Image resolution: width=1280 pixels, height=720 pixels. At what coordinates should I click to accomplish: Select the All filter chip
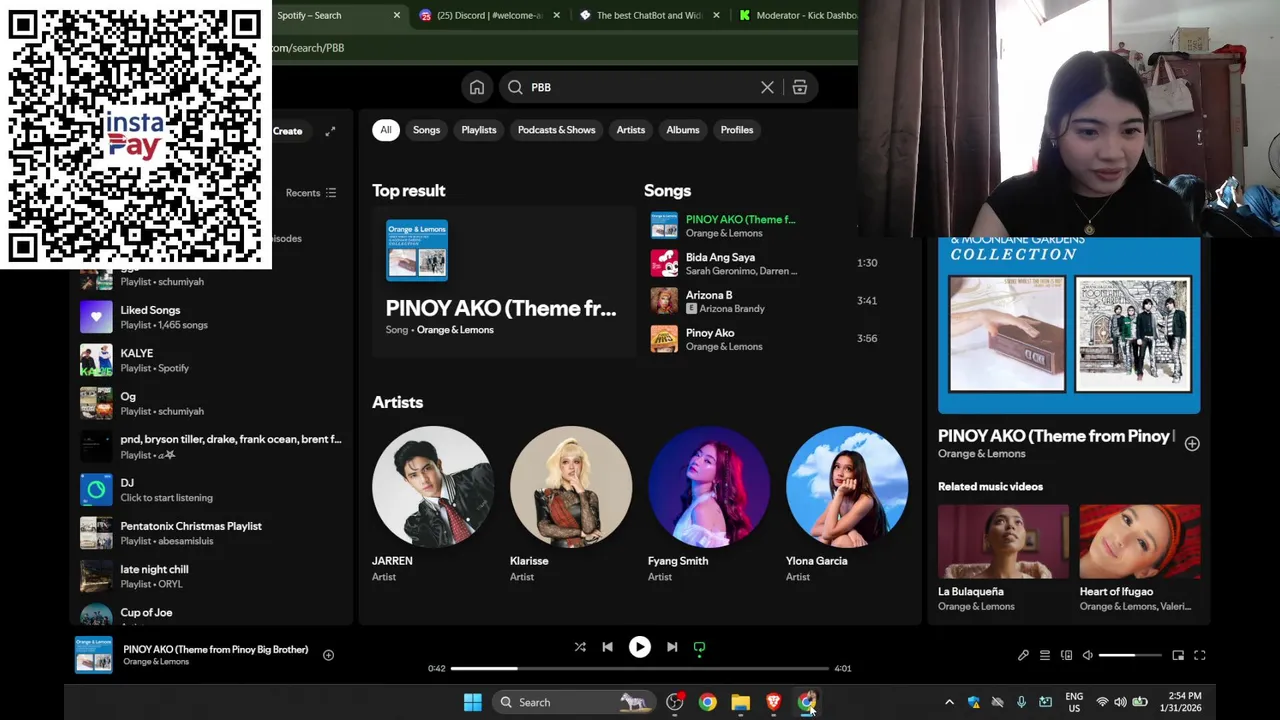pos(386,130)
